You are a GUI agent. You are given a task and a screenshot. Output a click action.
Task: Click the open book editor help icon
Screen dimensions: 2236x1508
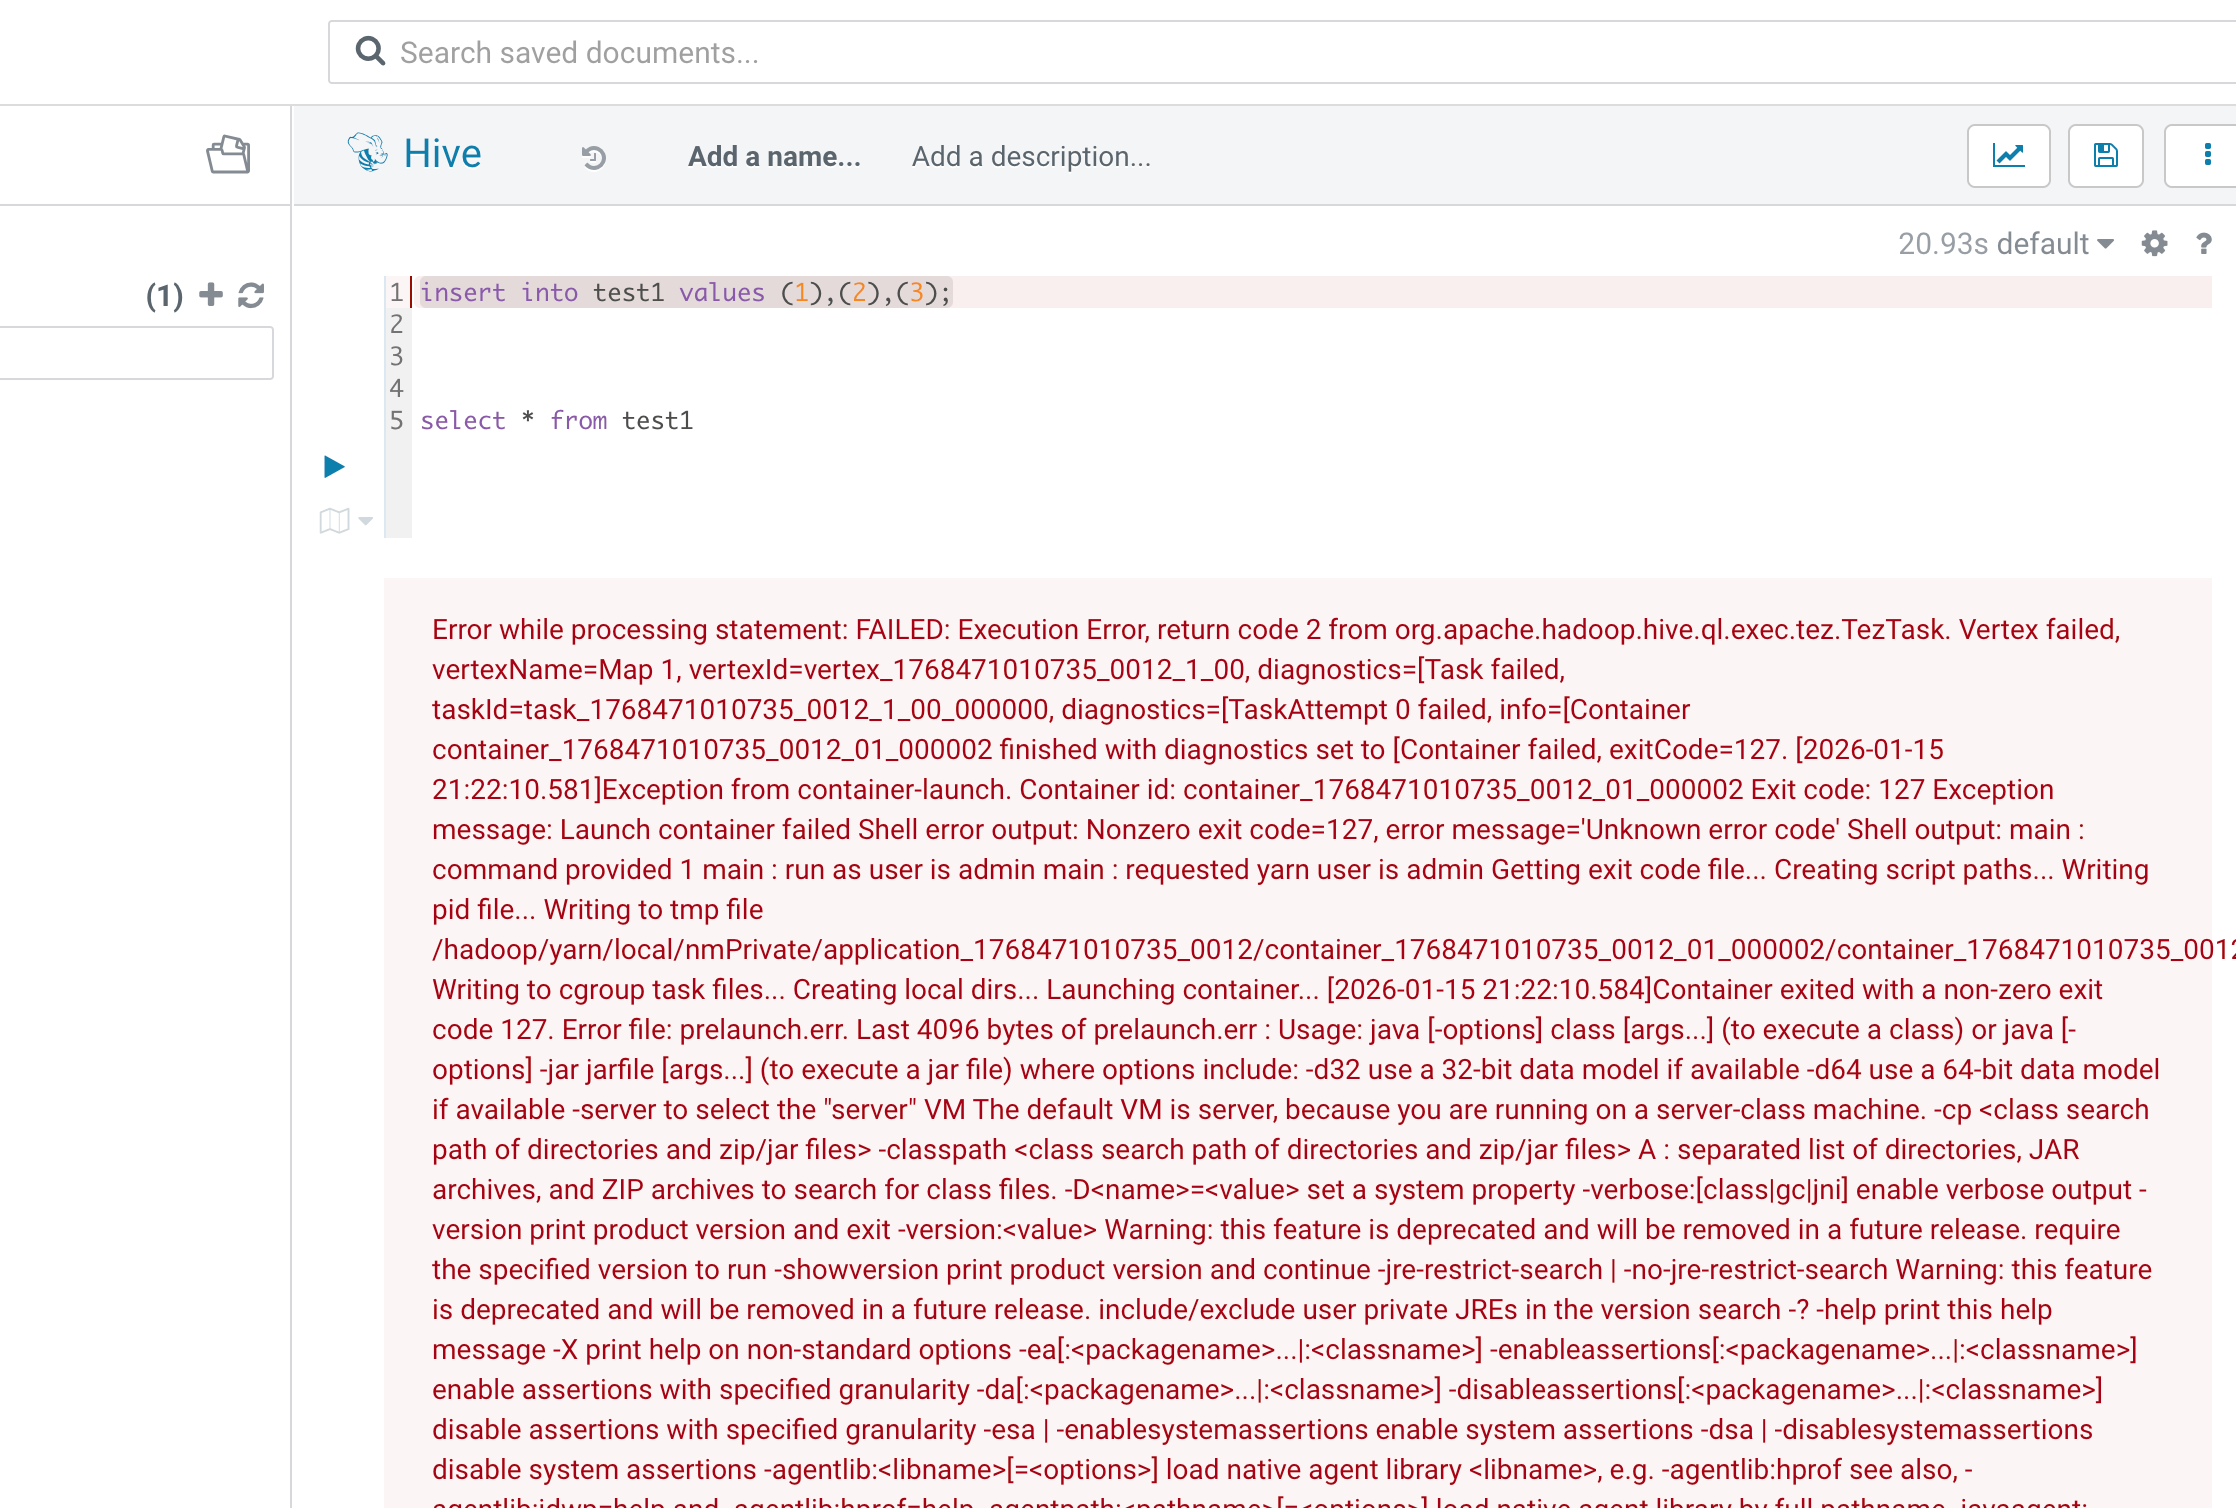[334, 520]
